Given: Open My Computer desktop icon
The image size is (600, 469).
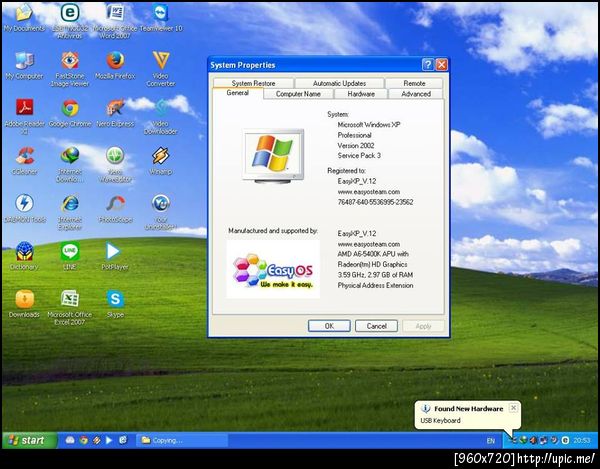Looking at the screenshot, I should pyautogui.click(x=24, y=65).
